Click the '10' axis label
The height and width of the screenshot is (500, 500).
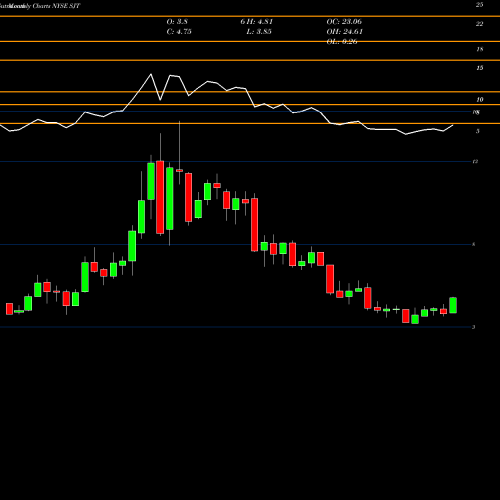(479, 100)
